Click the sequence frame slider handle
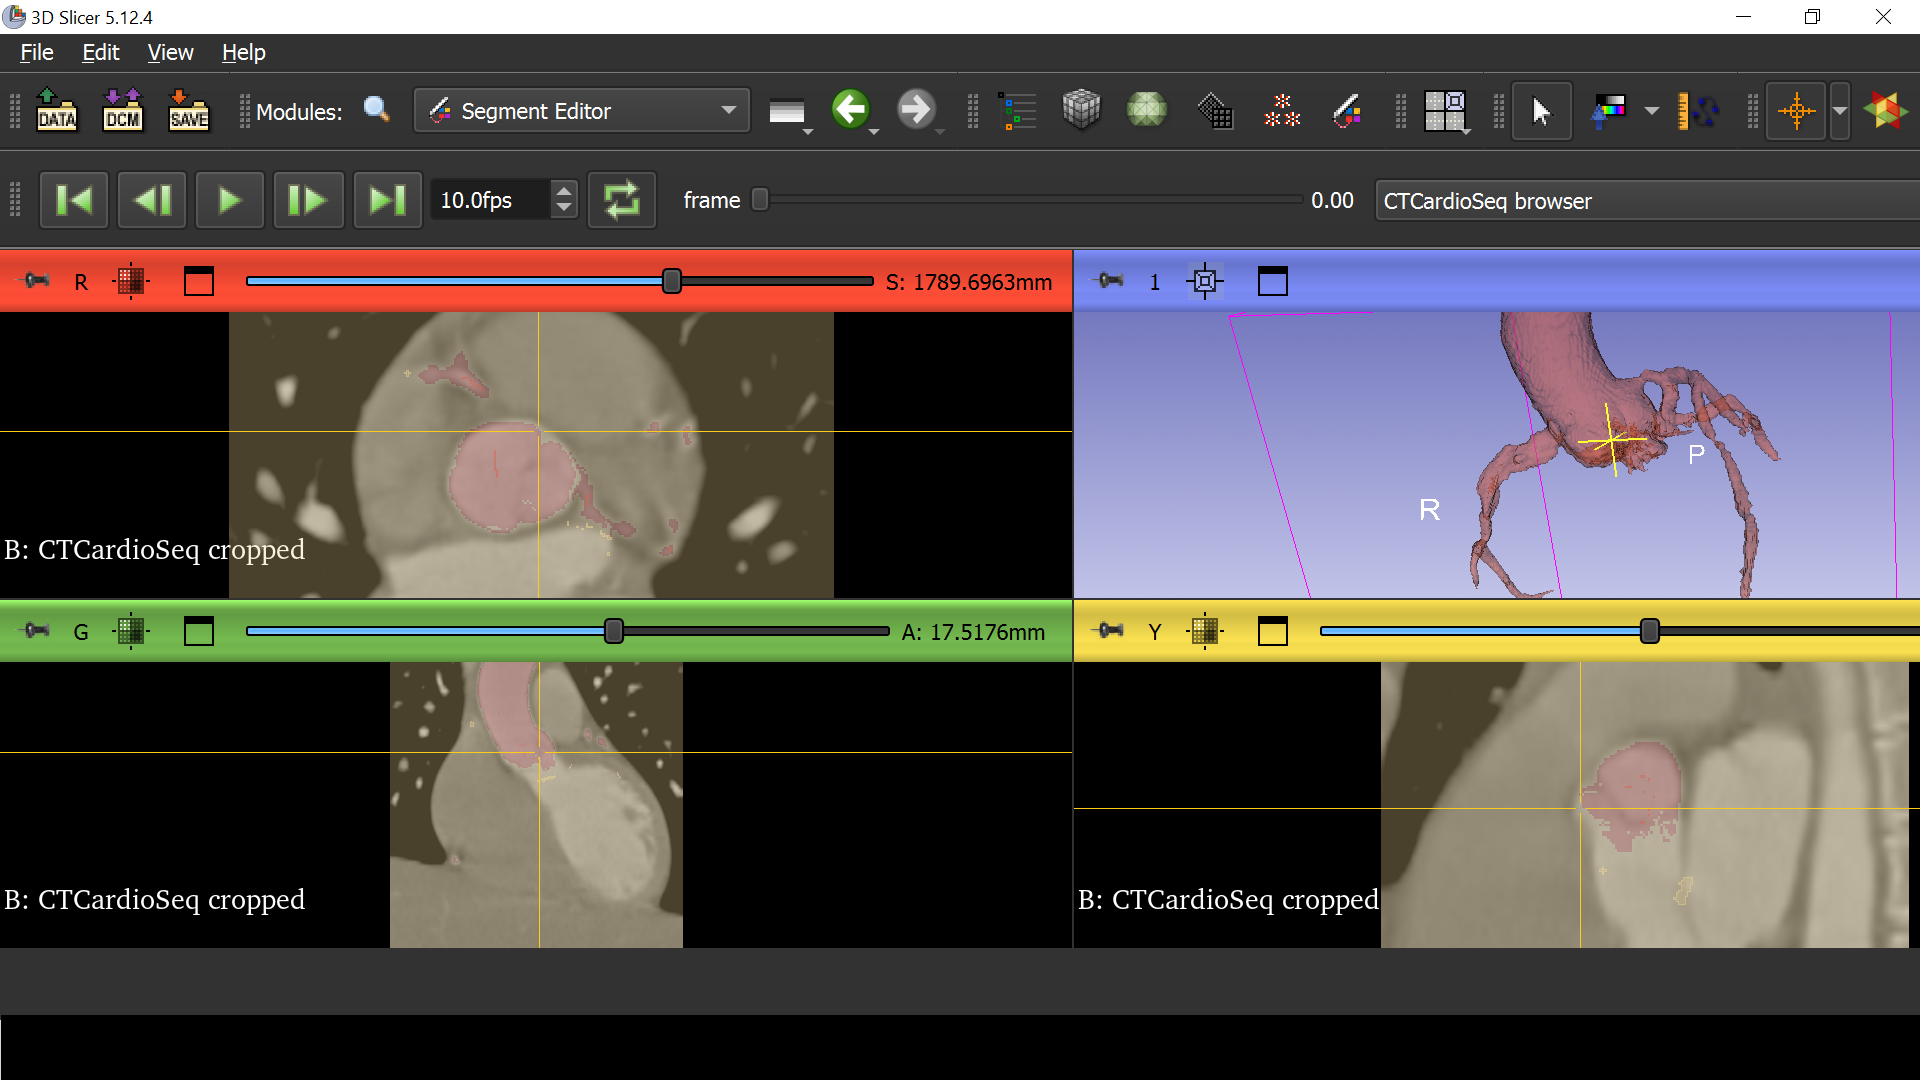1920x1080 pixels. pos(760,200)
